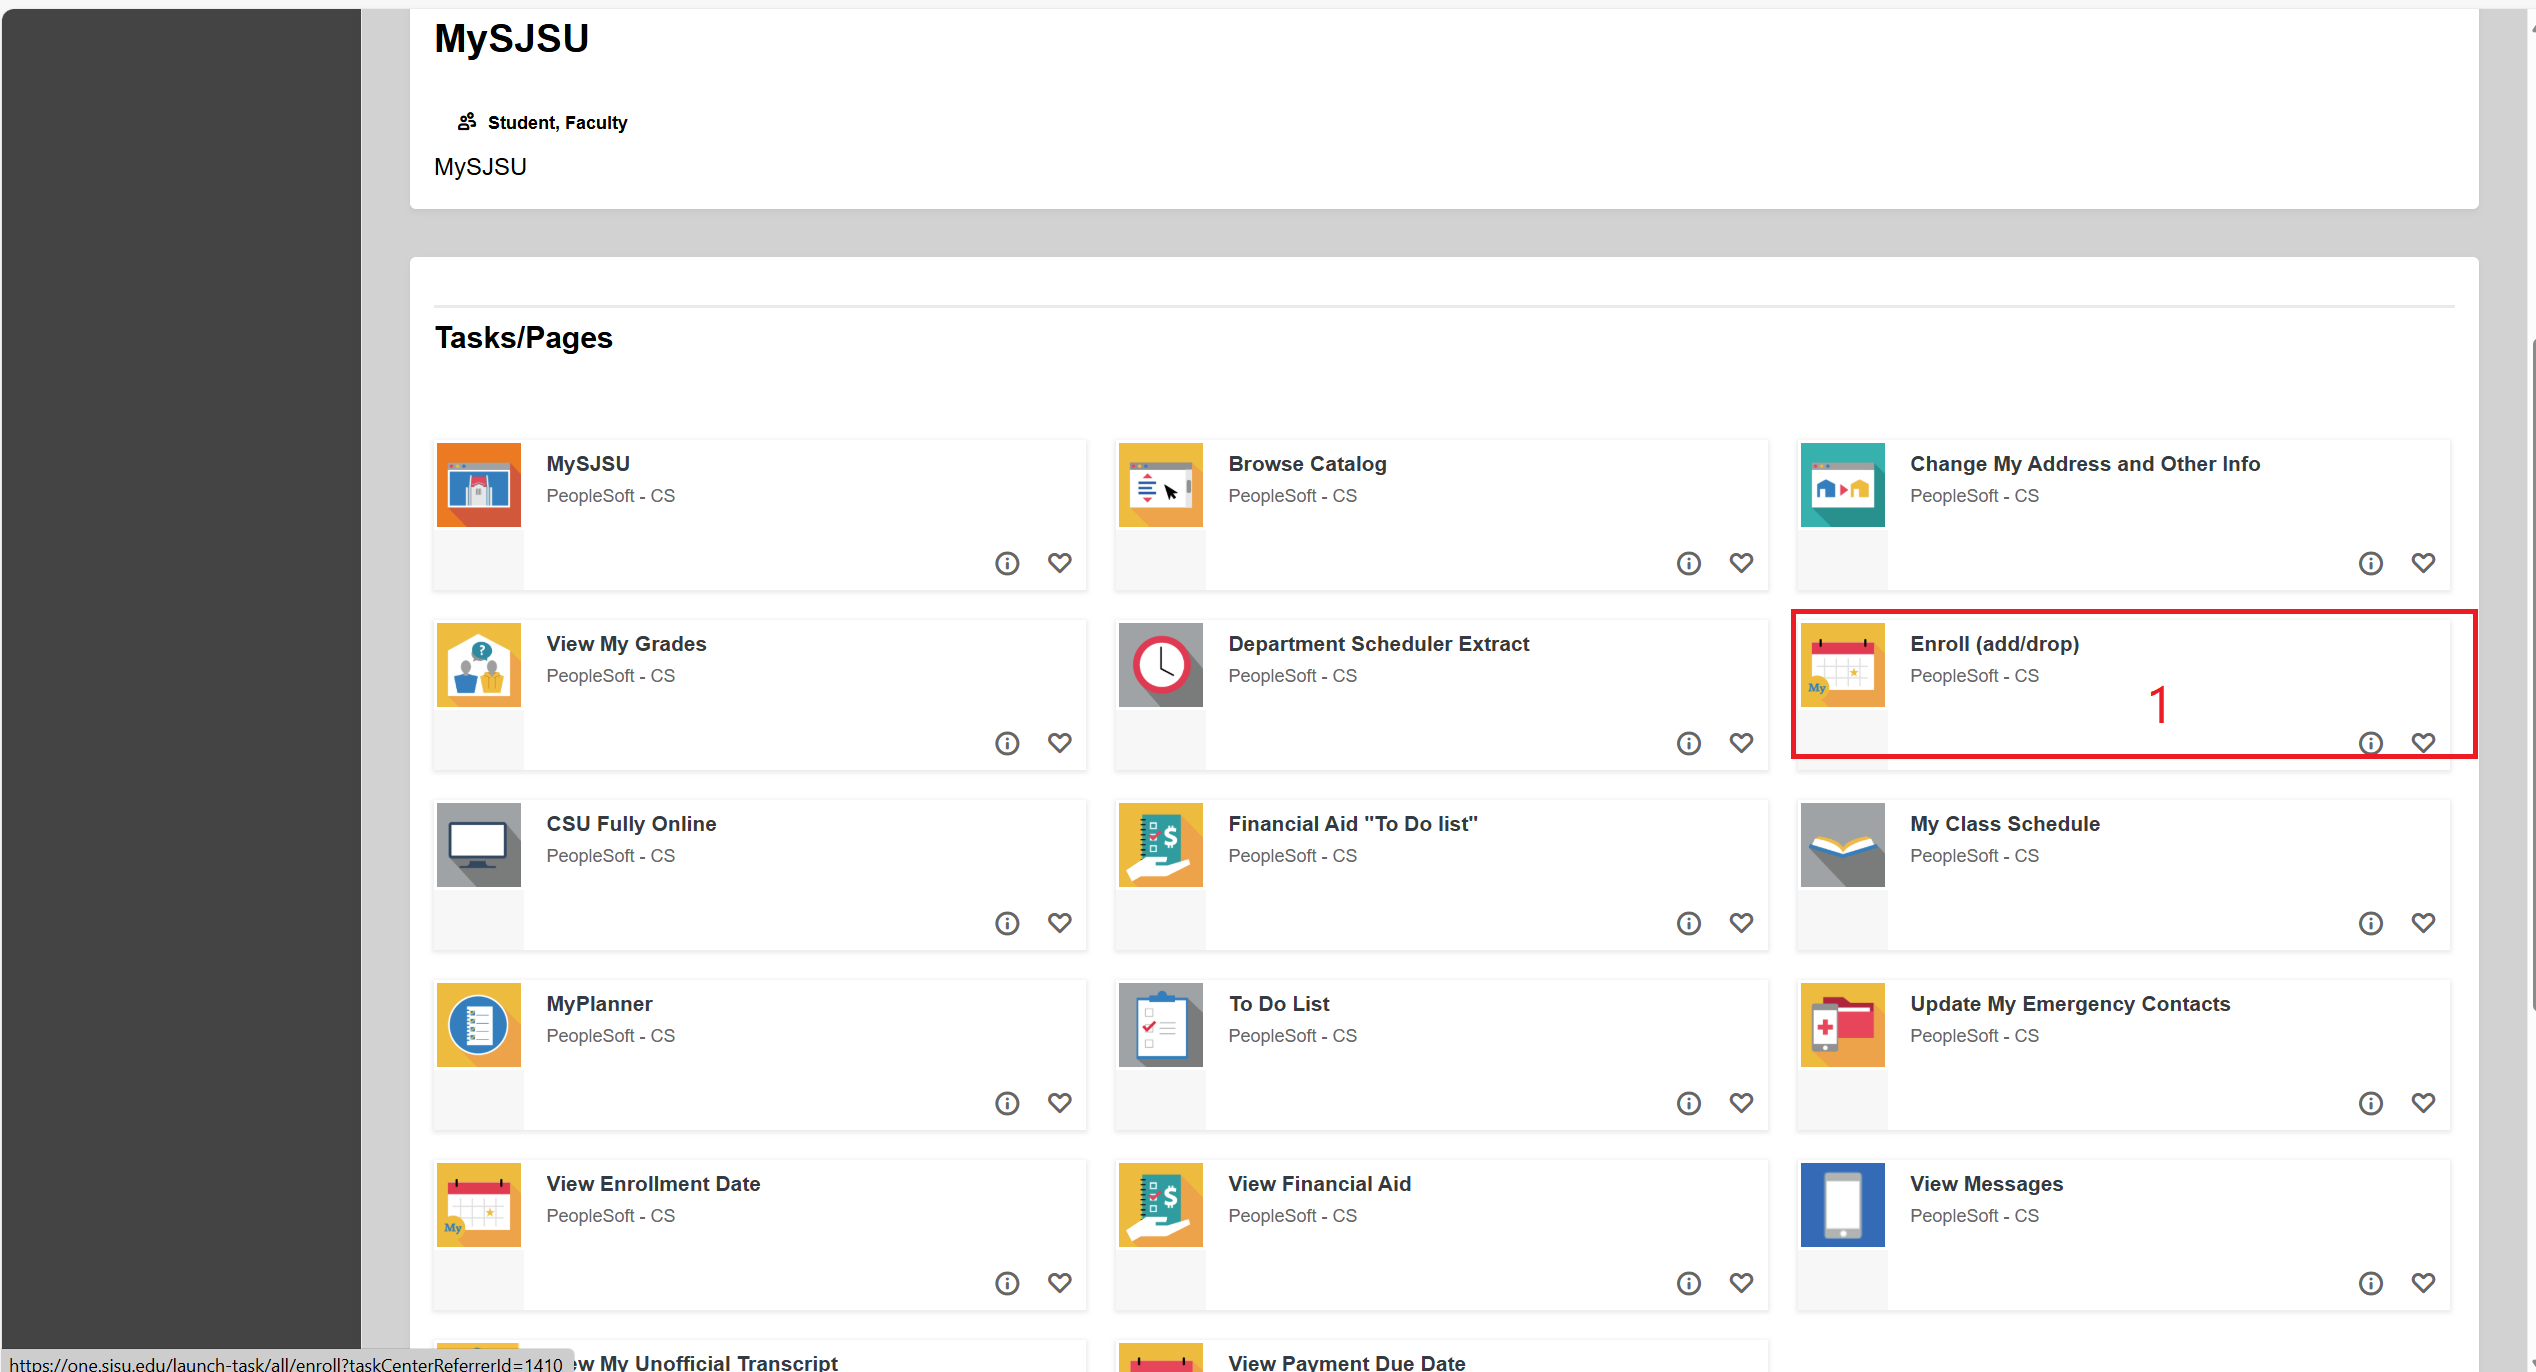Click the CSU Fully Online monitor icon
Screen dimensions: 2536x1372
(479, 845)
